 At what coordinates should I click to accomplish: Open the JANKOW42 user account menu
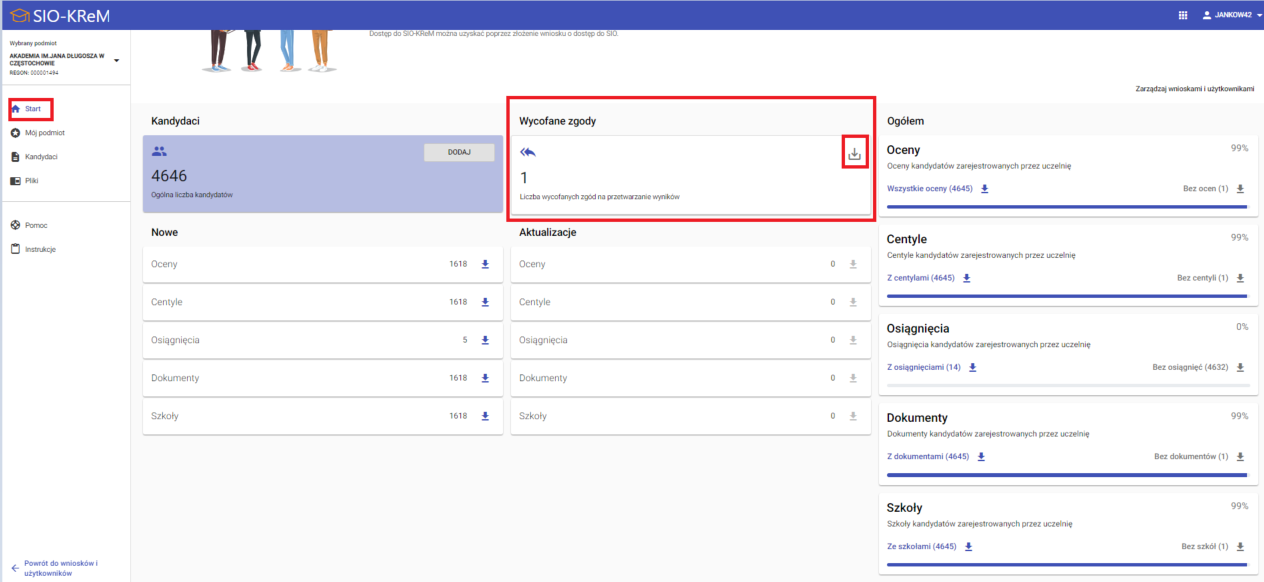coord(1231,15)
